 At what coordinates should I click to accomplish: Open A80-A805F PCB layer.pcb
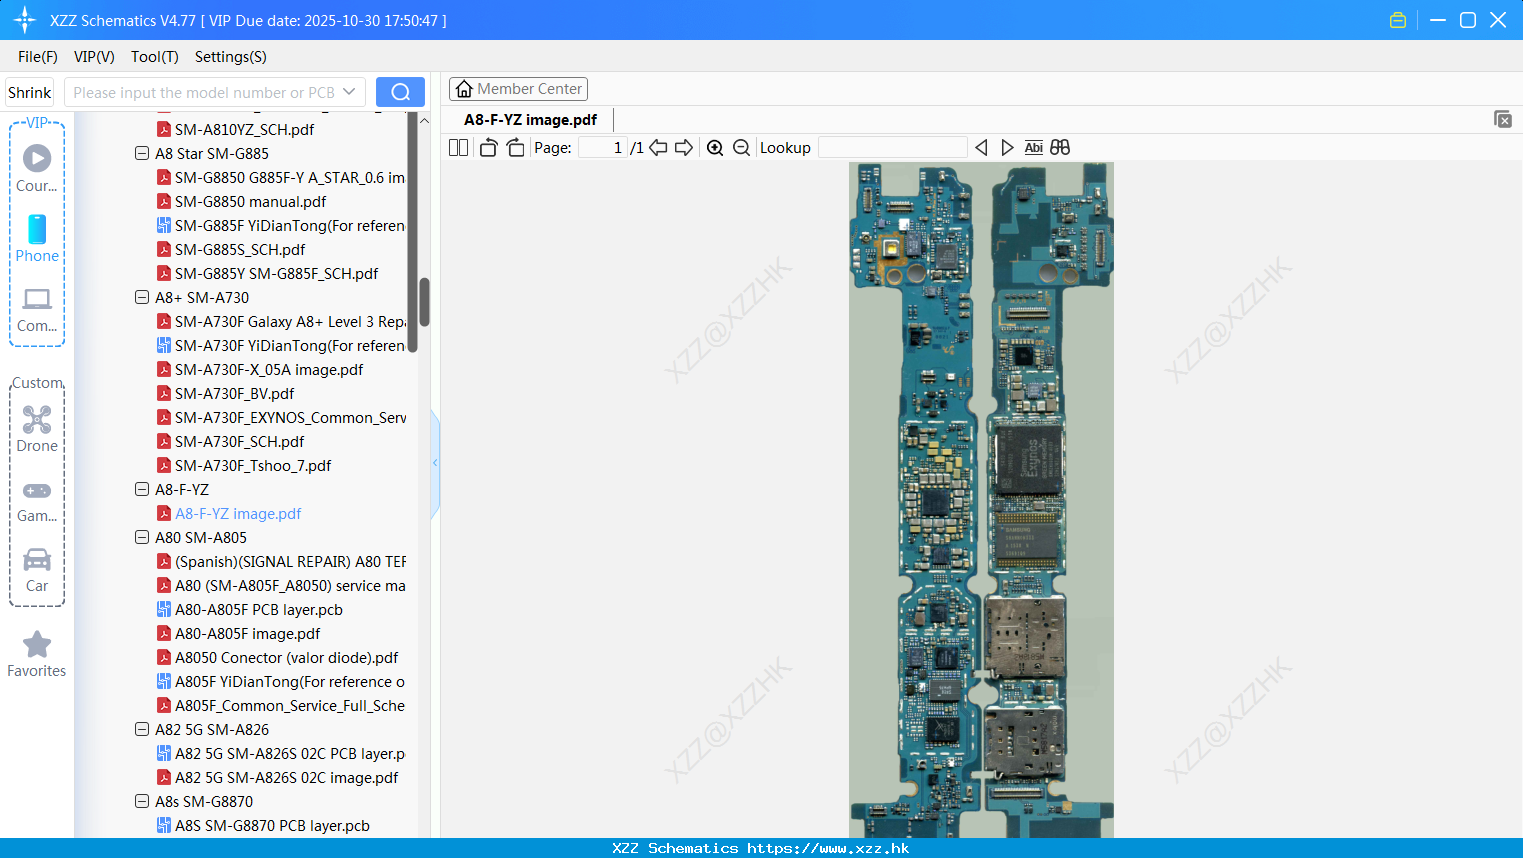pos(259,609)
